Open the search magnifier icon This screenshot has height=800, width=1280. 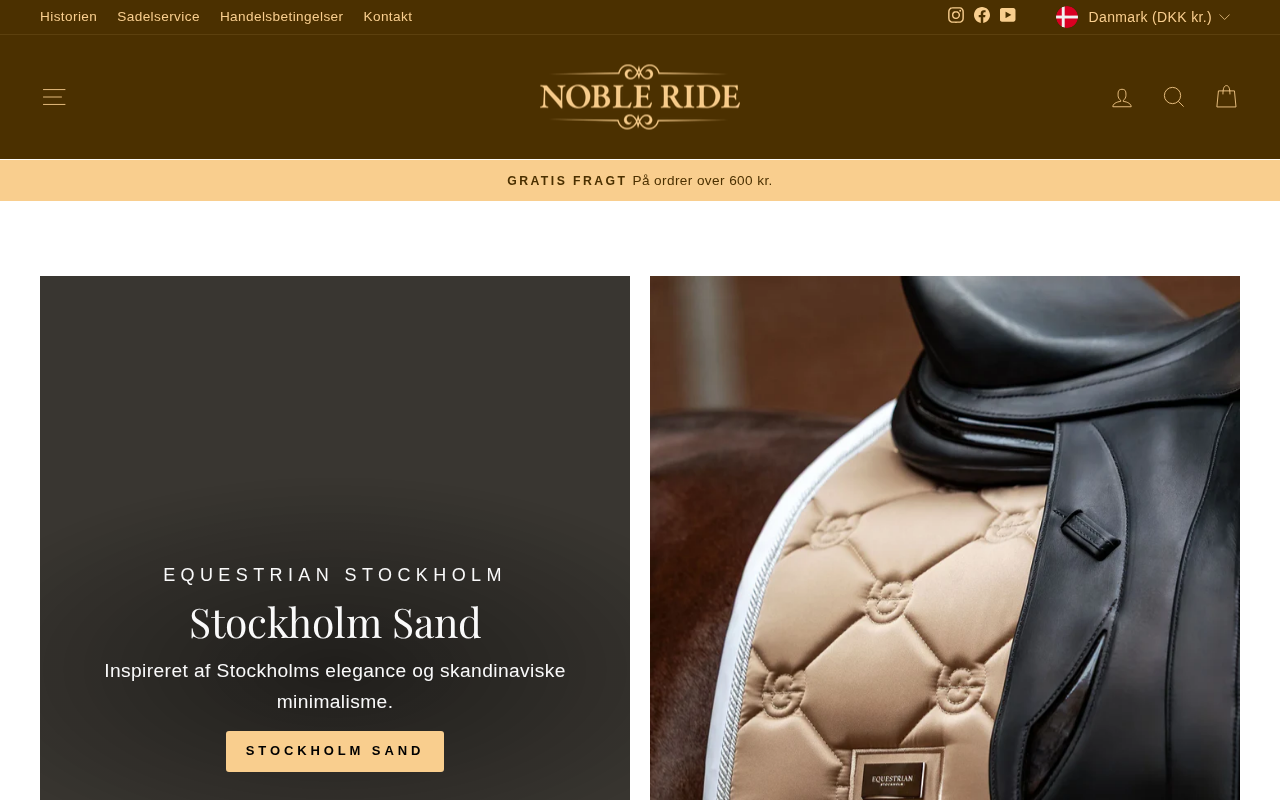[1174, 97]
